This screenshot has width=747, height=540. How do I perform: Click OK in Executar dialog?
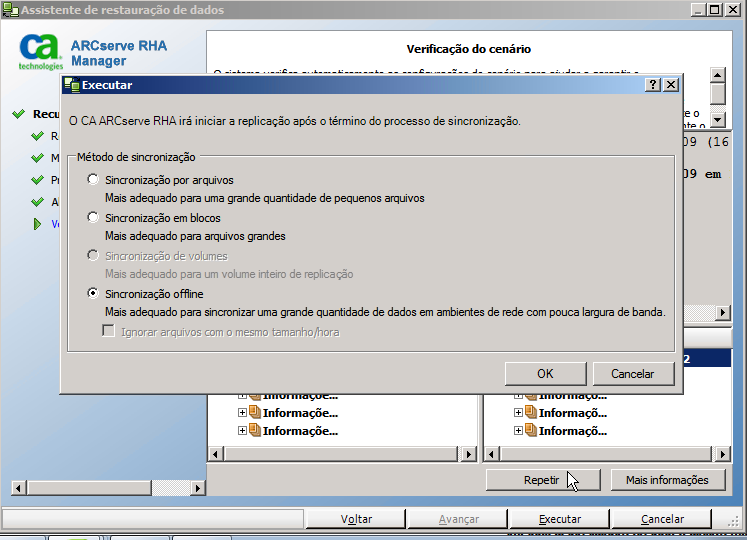point(545,374)
